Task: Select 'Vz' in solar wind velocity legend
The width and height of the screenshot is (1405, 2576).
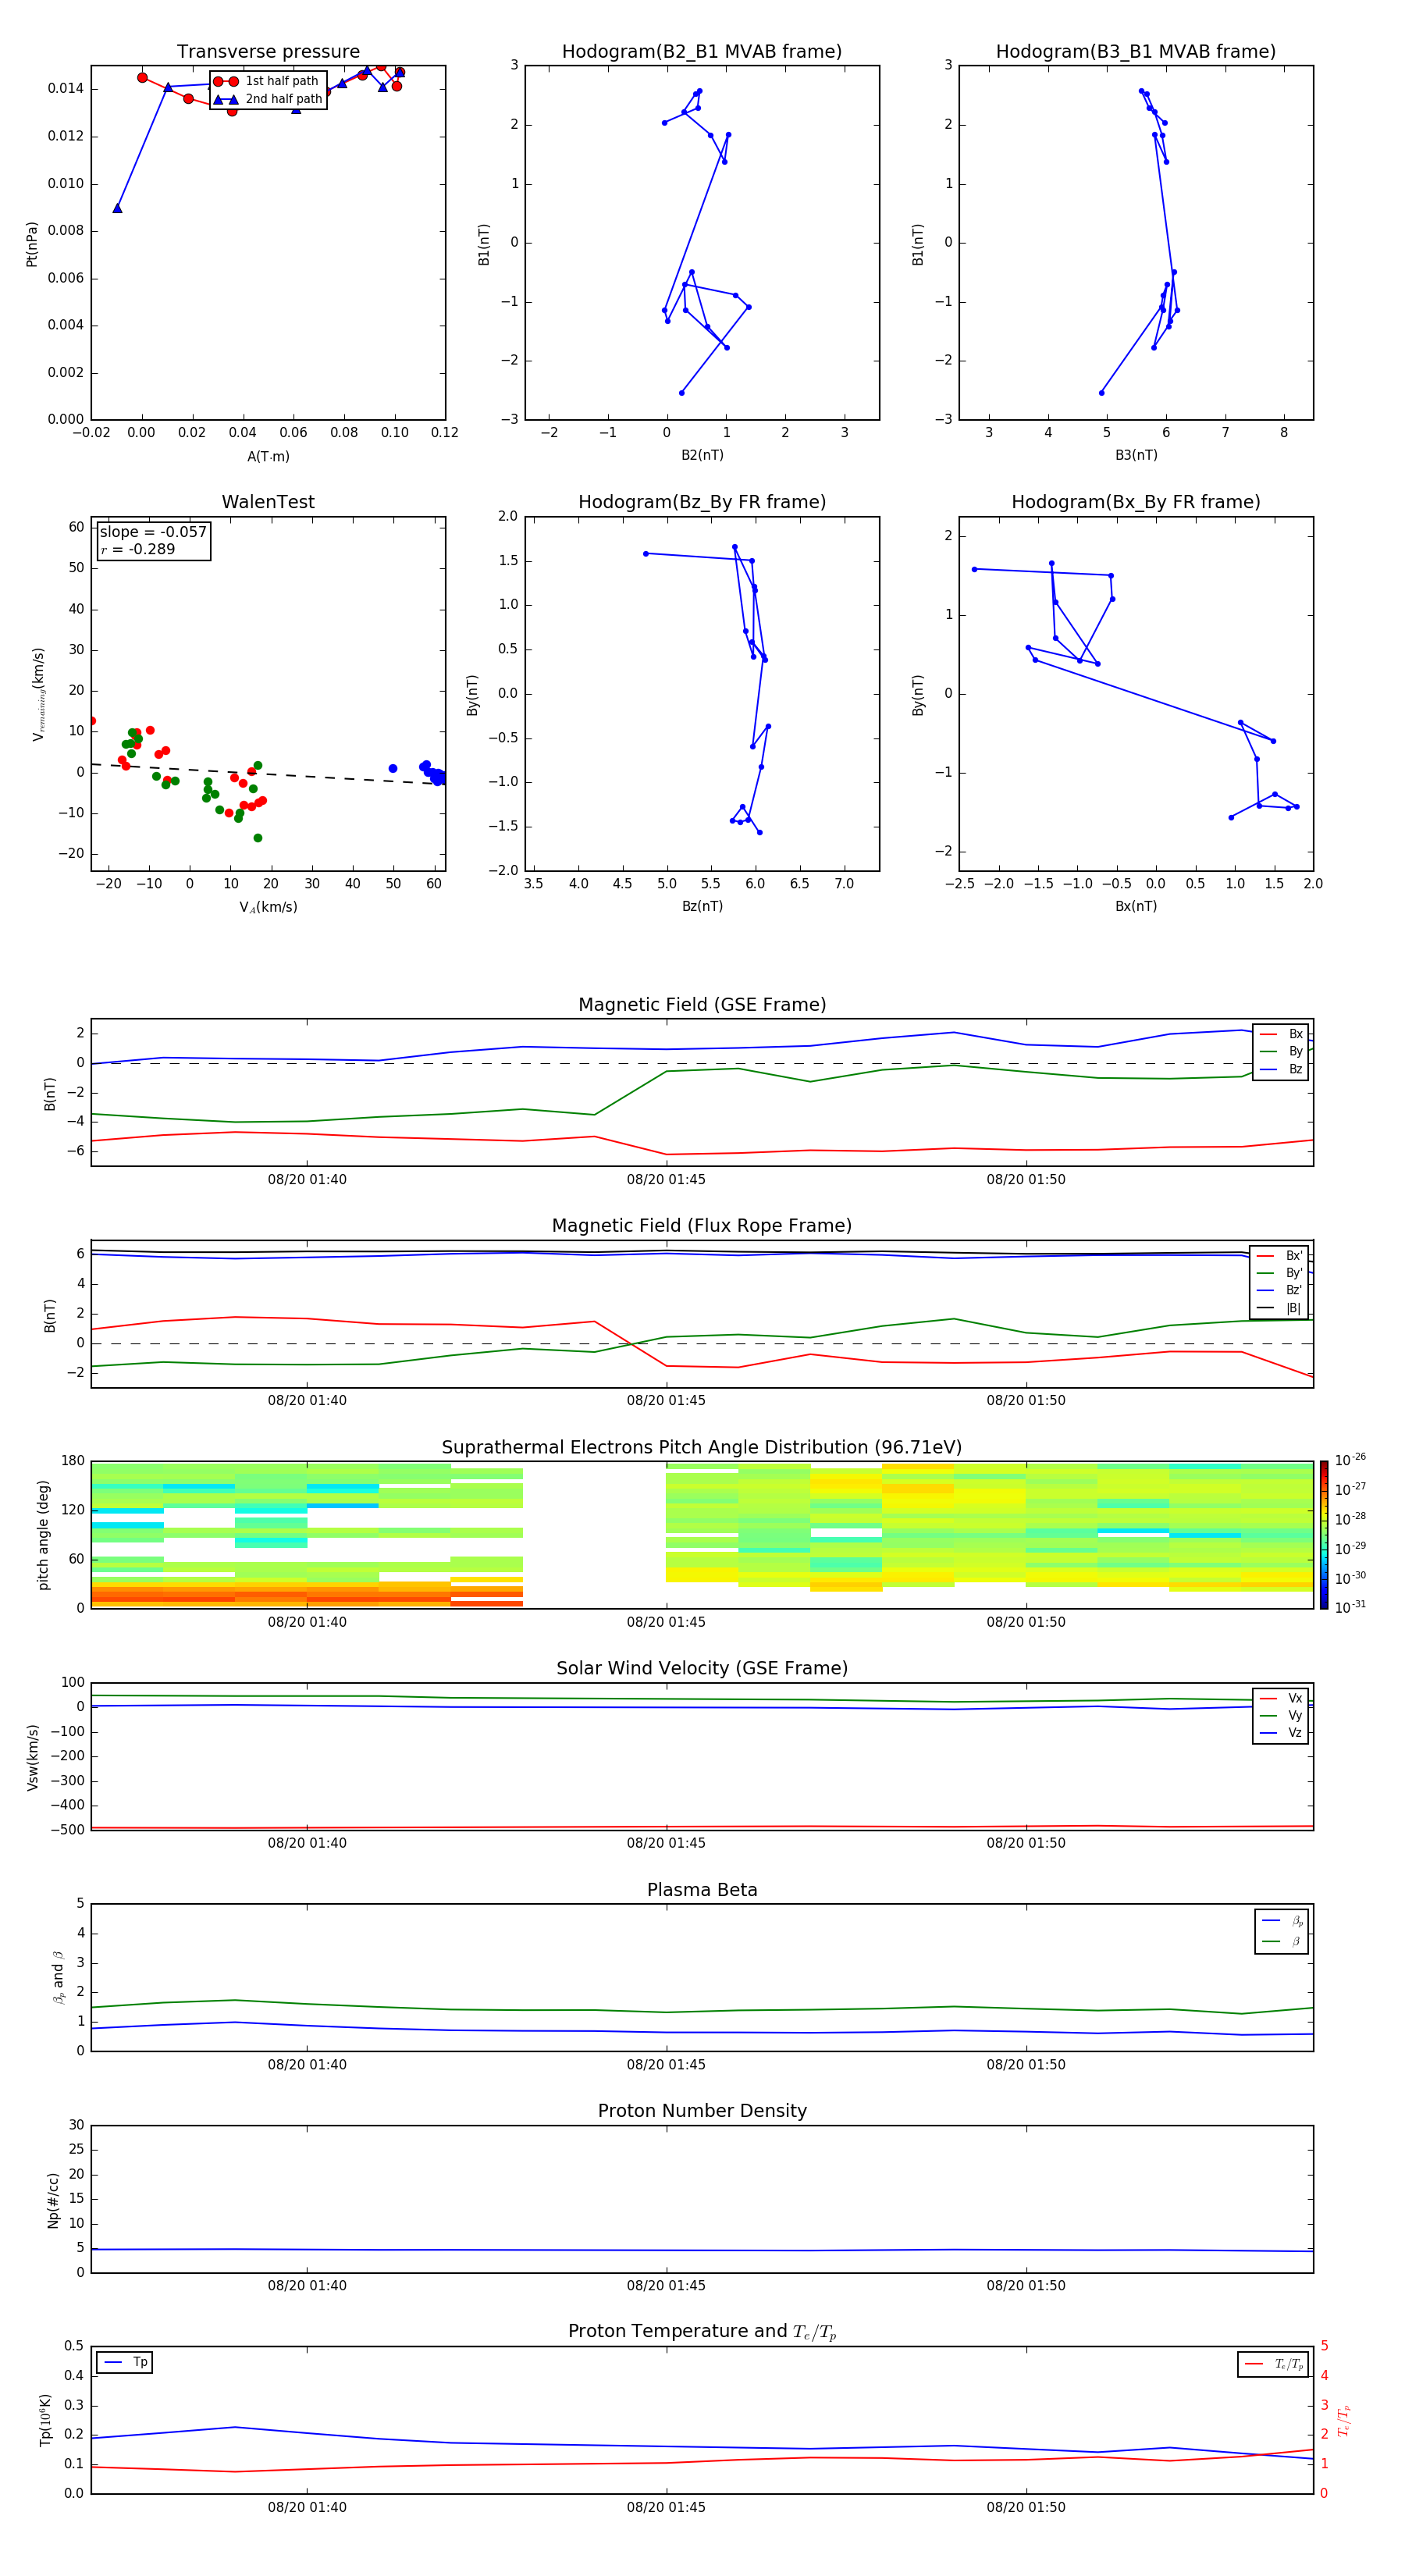Action: click(x=1281, y=1733)
